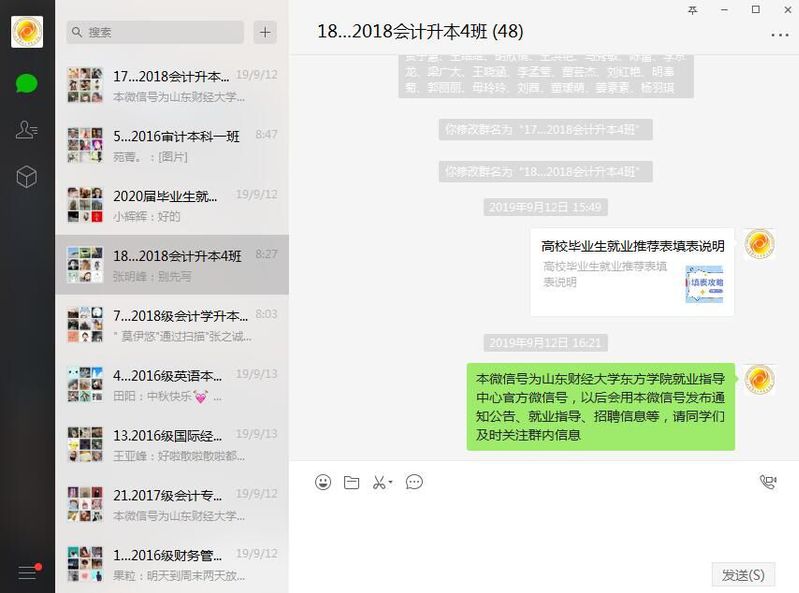Screen dimensions: 799x593
Task: Open the Contacts tab in sidebar
Action: [x=26, y=130]
